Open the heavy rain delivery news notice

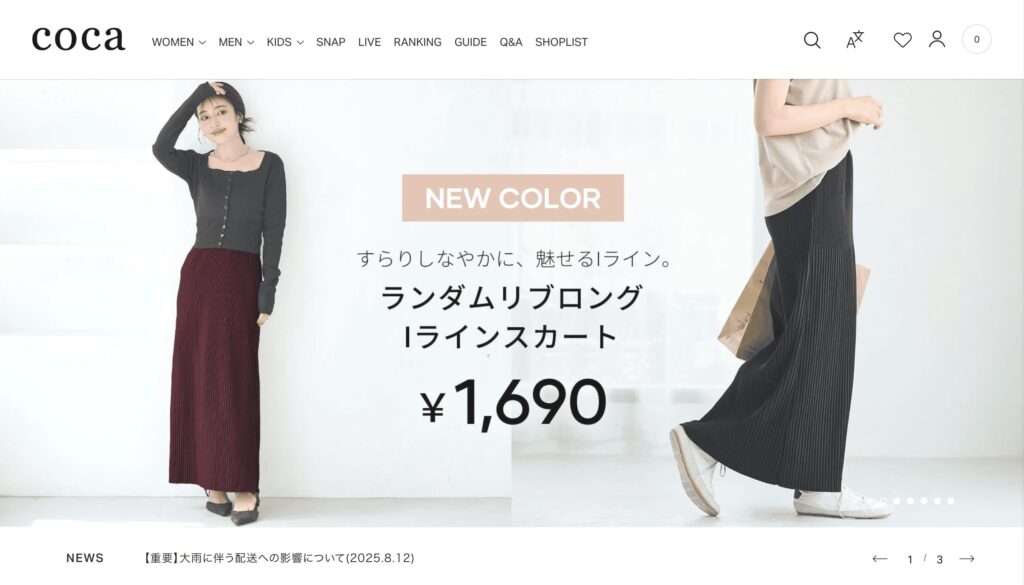(278, 558)
